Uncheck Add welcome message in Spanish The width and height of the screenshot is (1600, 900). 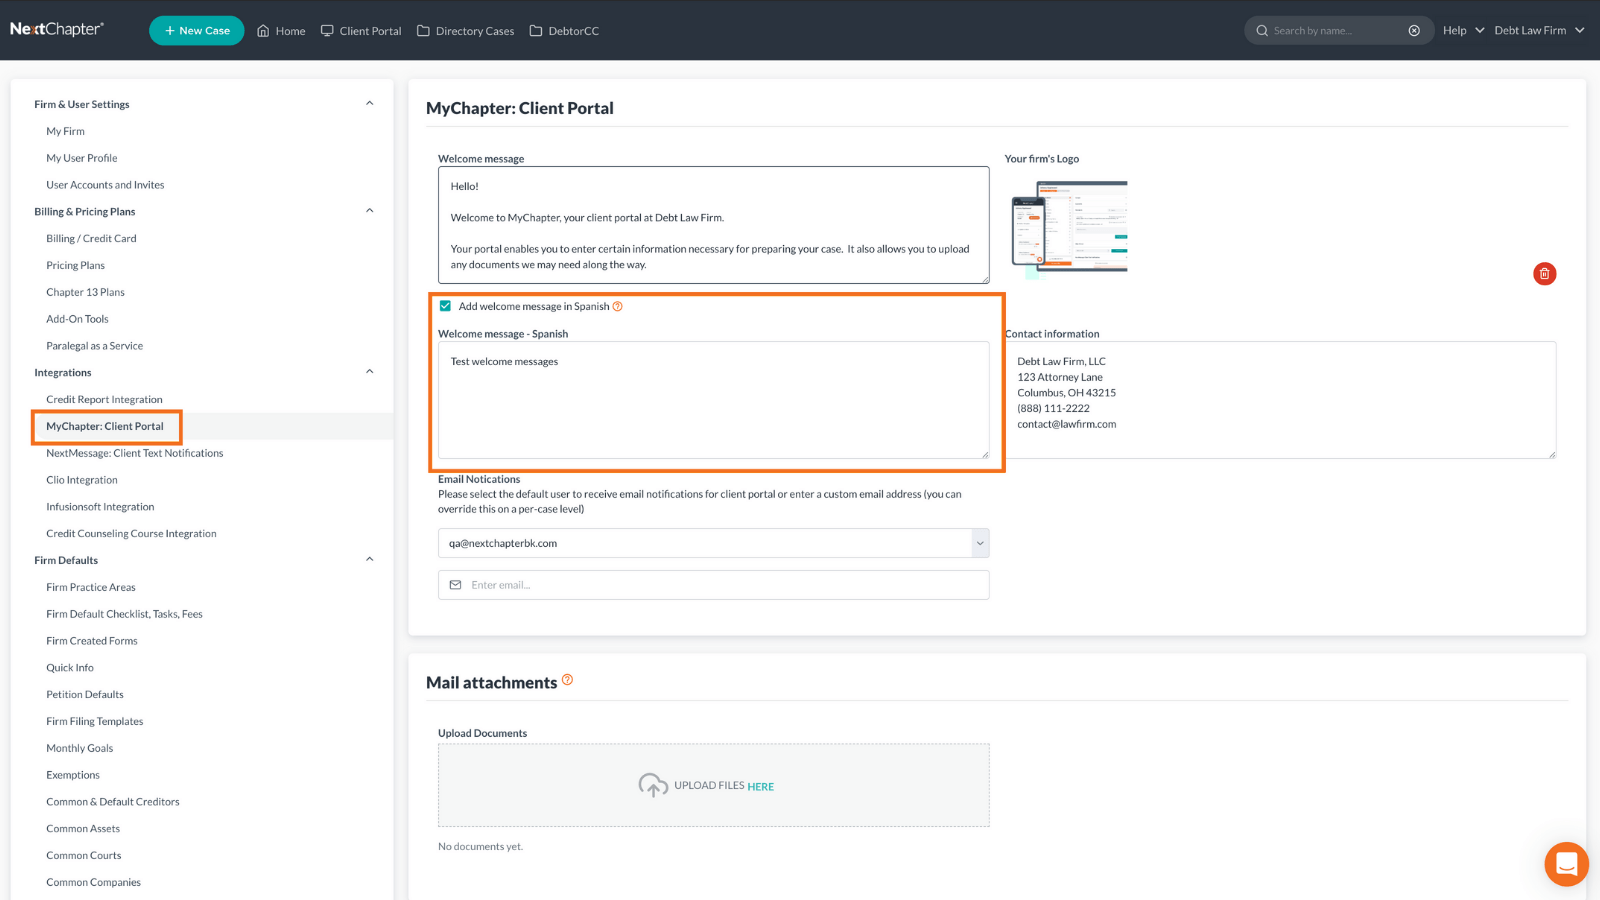coord(445,306)
